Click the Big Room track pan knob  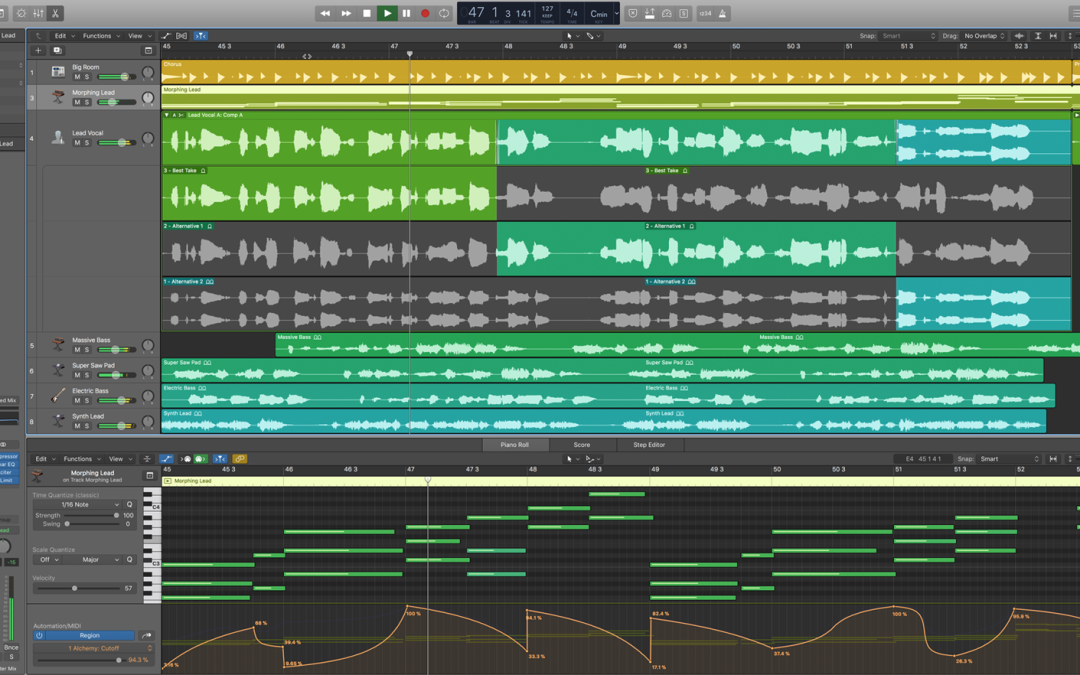pyautogui.click(x=147, y=72)
